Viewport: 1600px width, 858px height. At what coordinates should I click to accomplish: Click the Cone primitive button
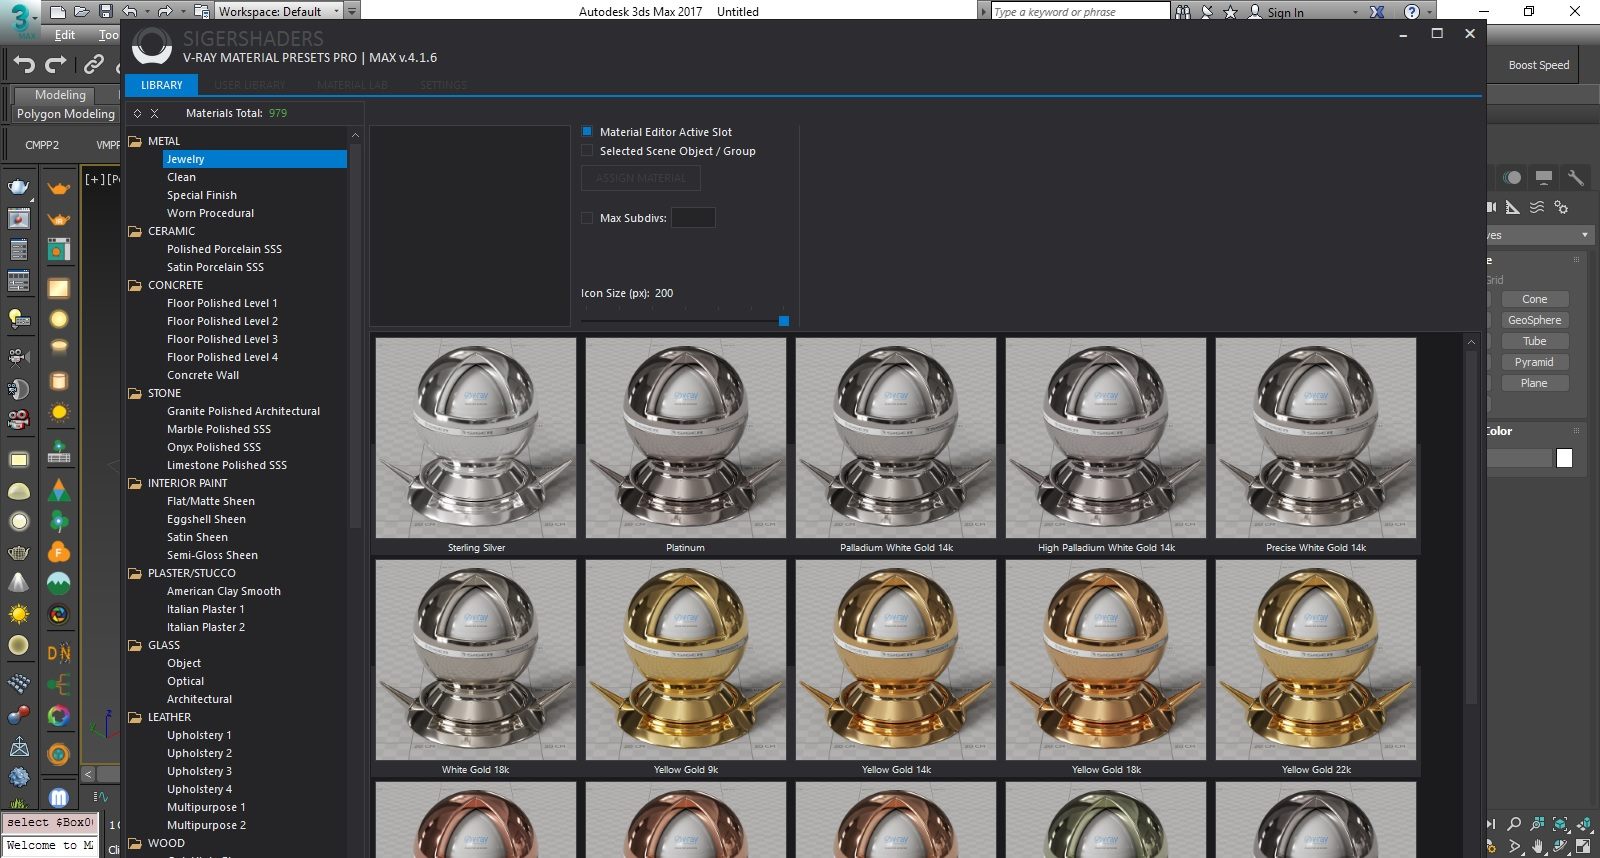point(1535,299)
